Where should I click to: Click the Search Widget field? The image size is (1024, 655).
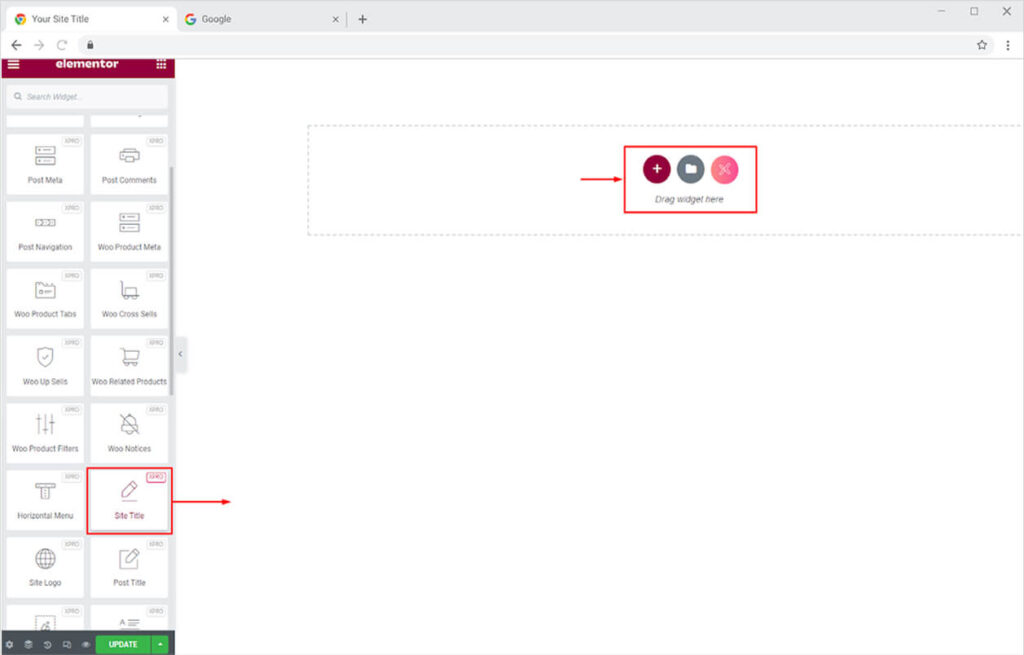tap(87, 96)
